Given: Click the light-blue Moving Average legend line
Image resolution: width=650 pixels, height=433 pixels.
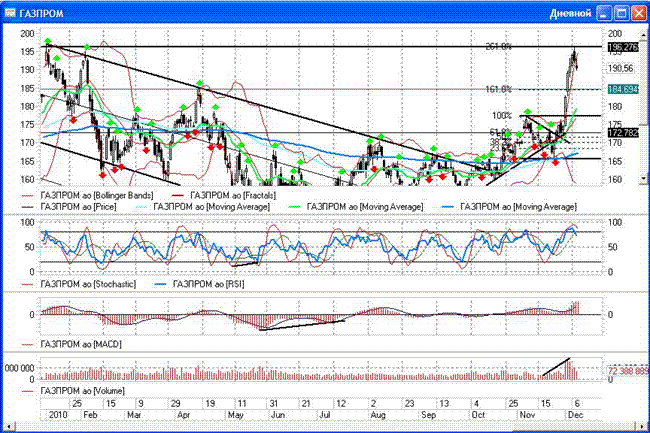Looking at the screenshot, I should pos(141,207).
